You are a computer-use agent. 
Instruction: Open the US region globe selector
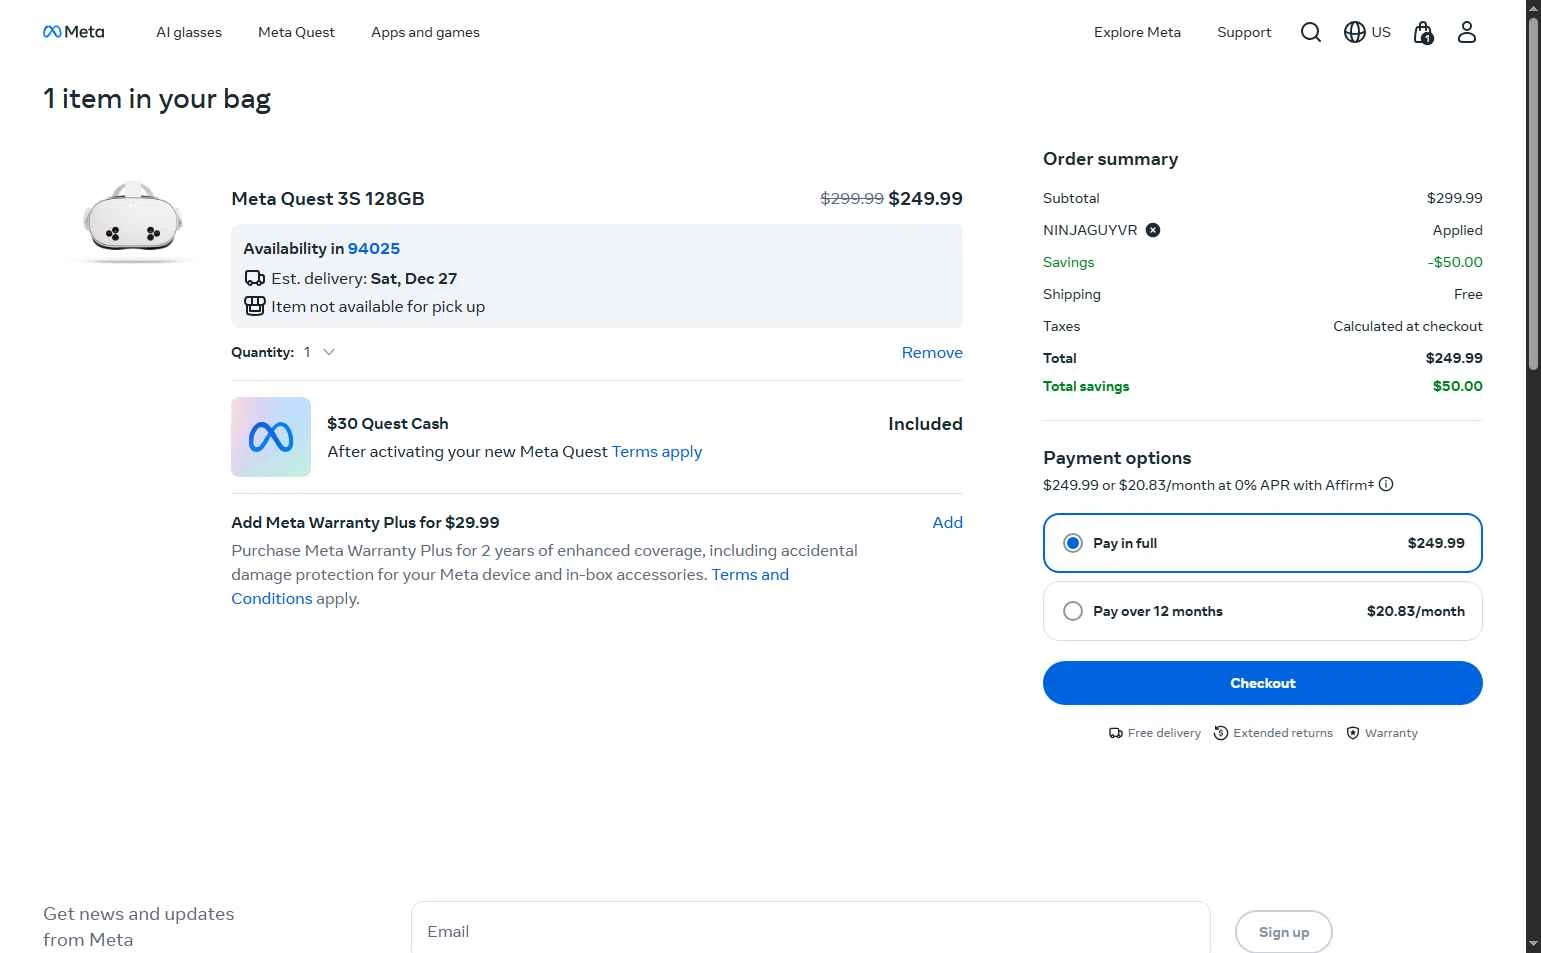pyautogui.click(x=1367, y=32)
